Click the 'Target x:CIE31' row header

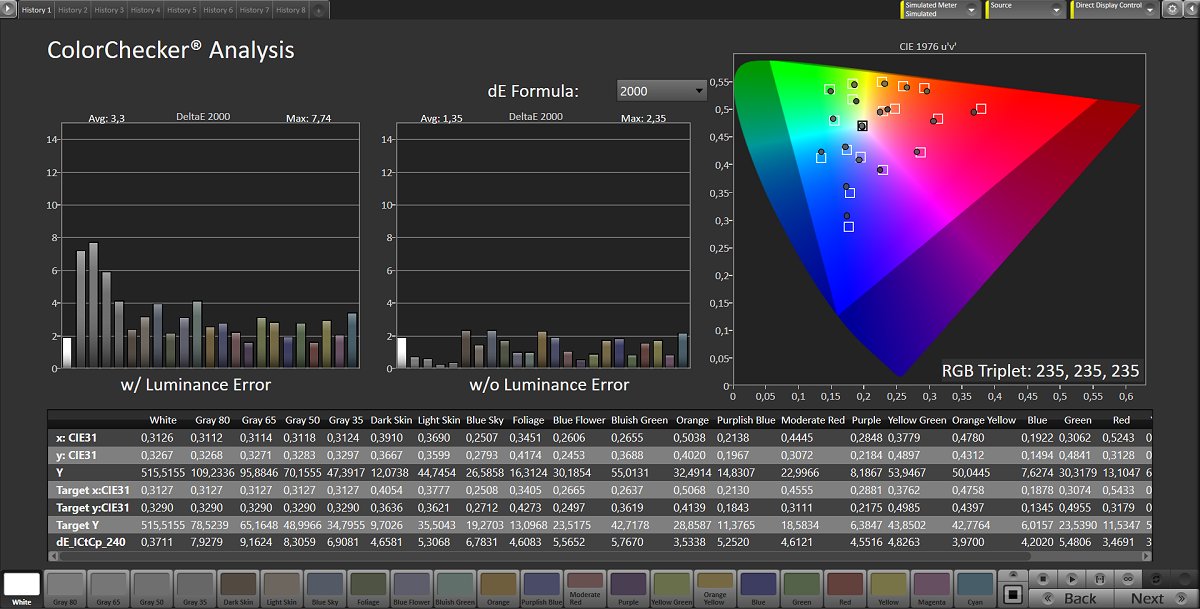click(93, 490)
